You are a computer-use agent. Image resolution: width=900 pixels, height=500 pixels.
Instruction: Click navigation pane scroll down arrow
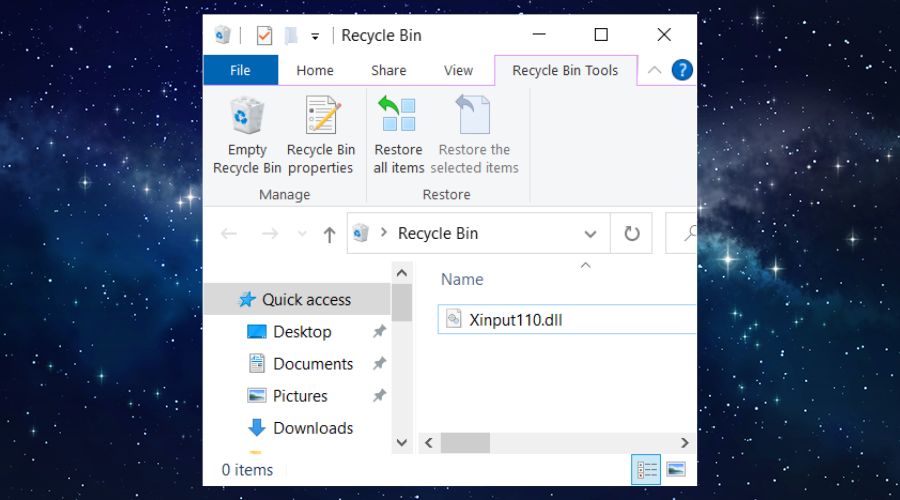click(402, 443)
